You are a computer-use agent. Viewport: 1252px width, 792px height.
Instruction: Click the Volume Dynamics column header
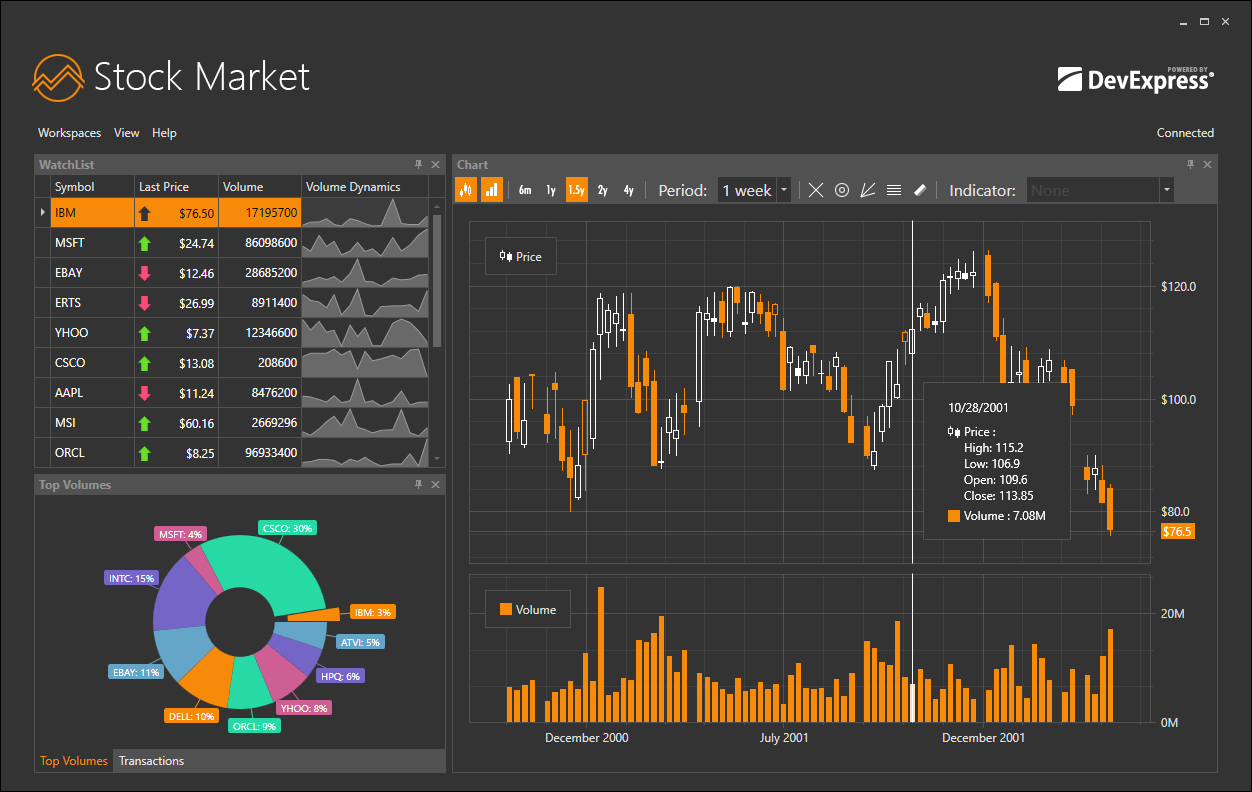pos(365,187)
